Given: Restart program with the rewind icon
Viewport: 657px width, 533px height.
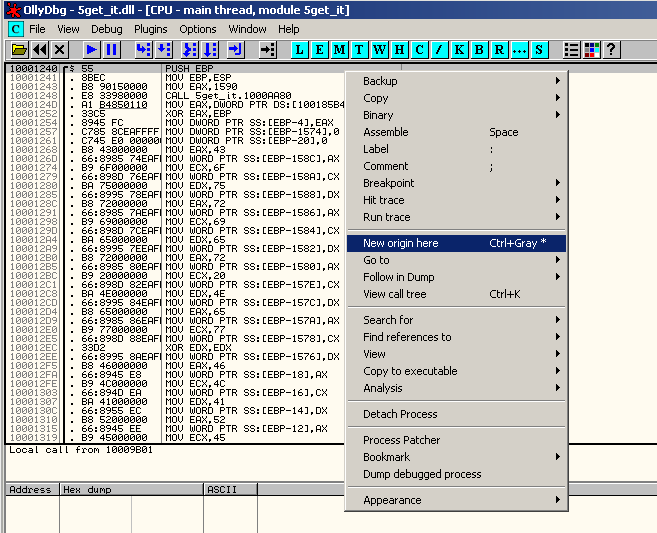Looking at the screenshot, I should [x=39, y=49].
